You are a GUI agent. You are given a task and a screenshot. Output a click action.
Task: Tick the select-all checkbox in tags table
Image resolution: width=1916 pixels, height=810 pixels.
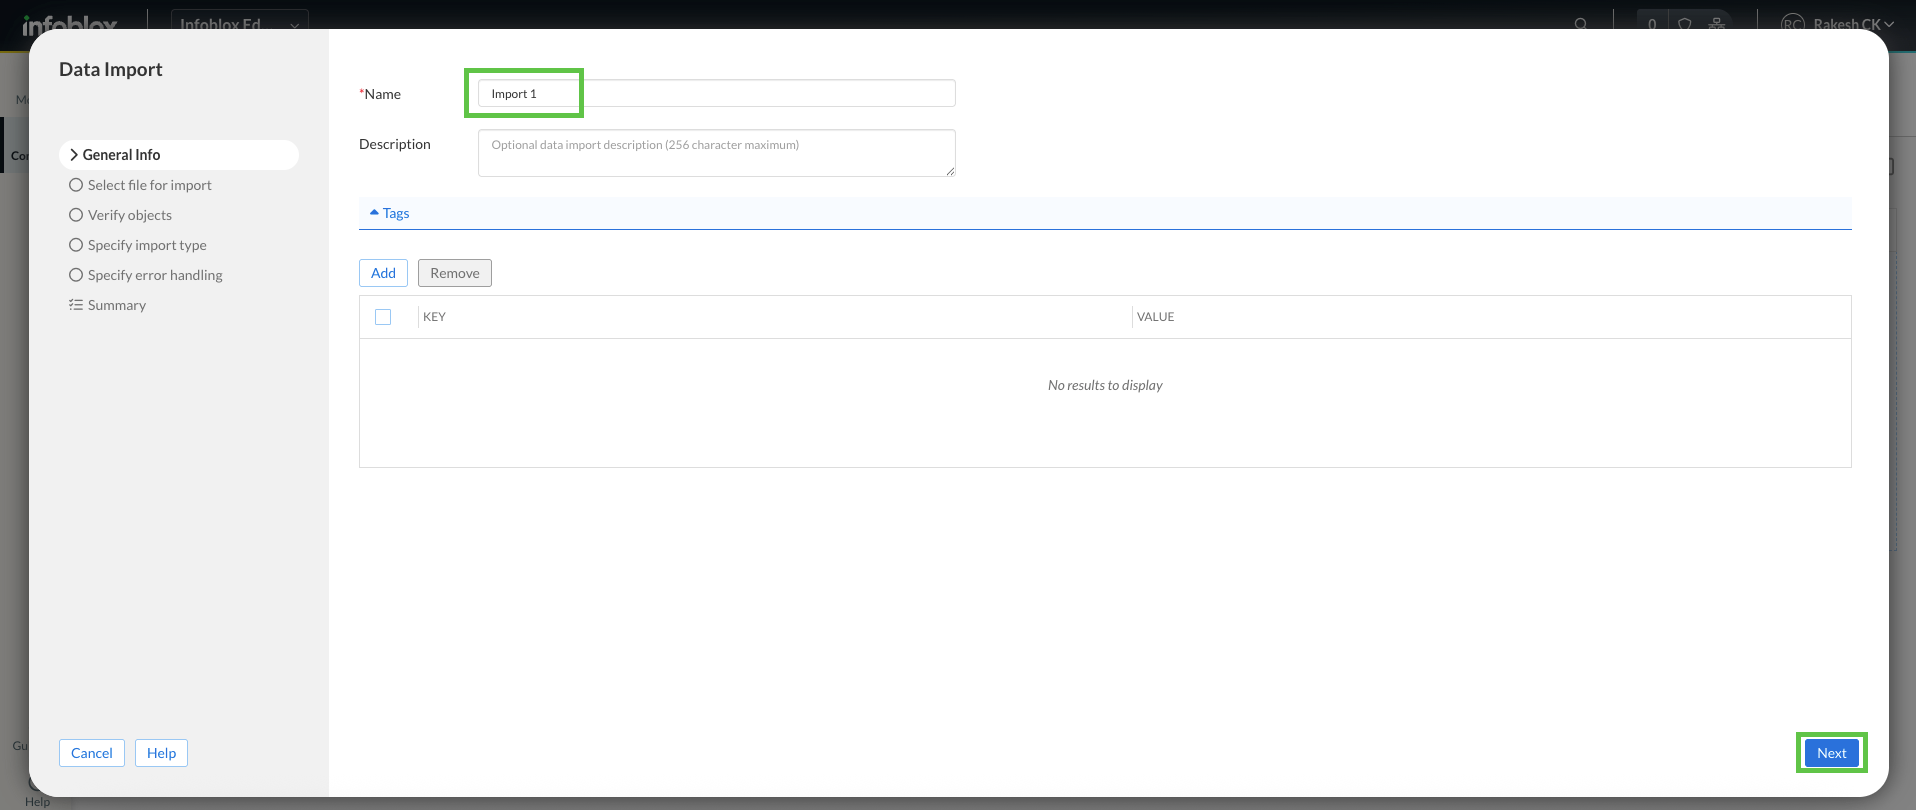point(383,317)
